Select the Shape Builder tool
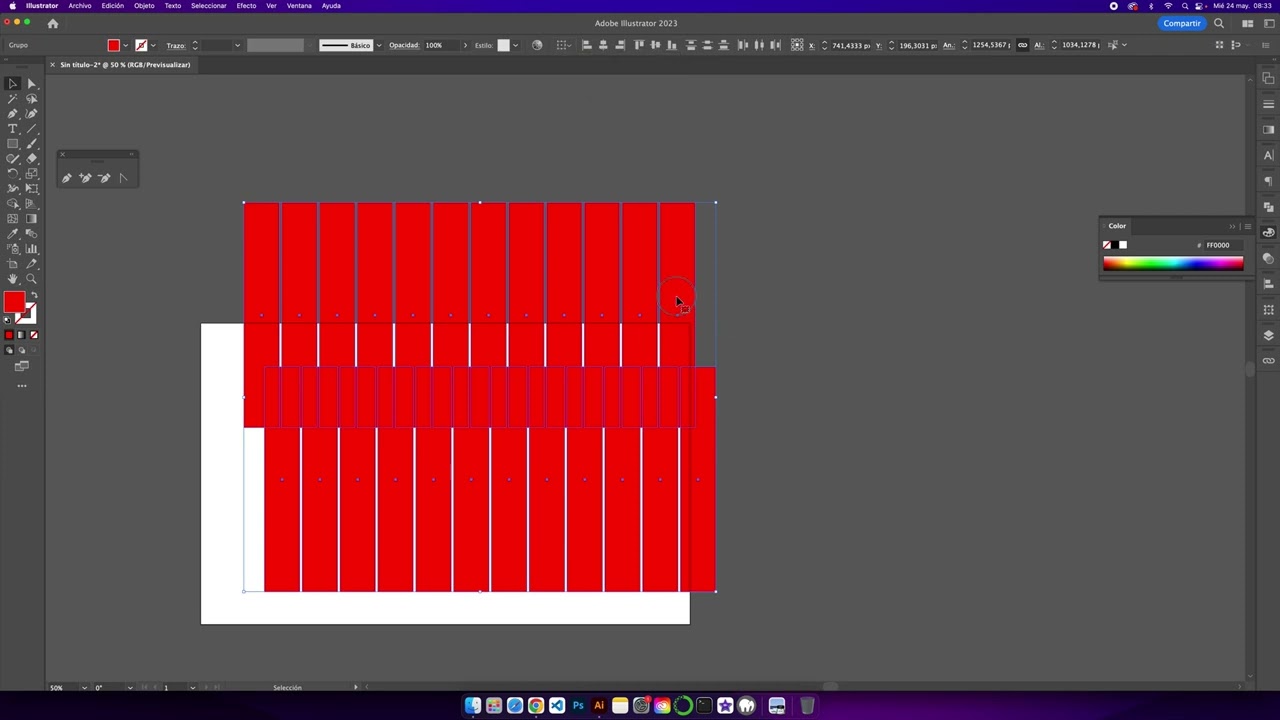1280x720 pixels. point(12,204)
